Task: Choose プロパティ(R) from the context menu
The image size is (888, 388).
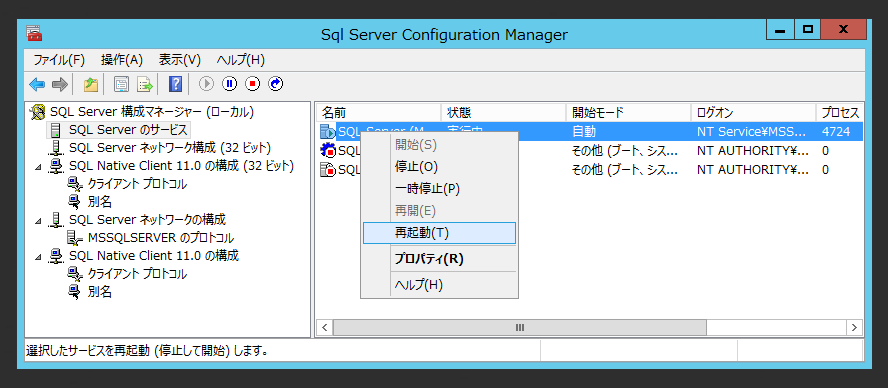Action: pyautogui.click(x=439, y=259)
